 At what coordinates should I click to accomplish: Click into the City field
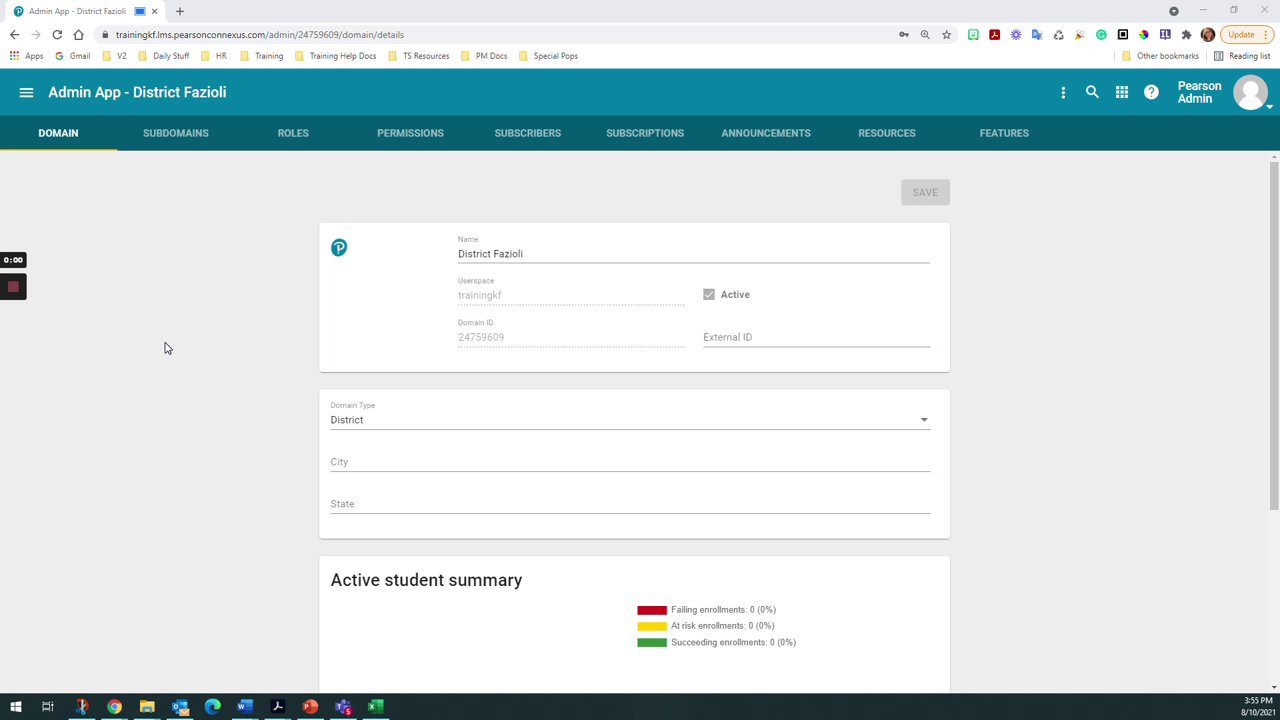(x=630, y=462)
